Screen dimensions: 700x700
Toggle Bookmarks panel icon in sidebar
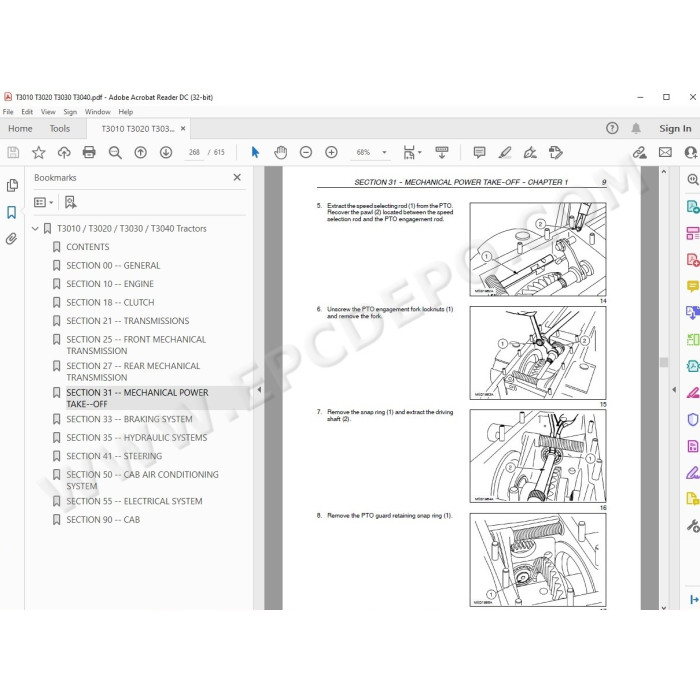[x=12, y=212]
